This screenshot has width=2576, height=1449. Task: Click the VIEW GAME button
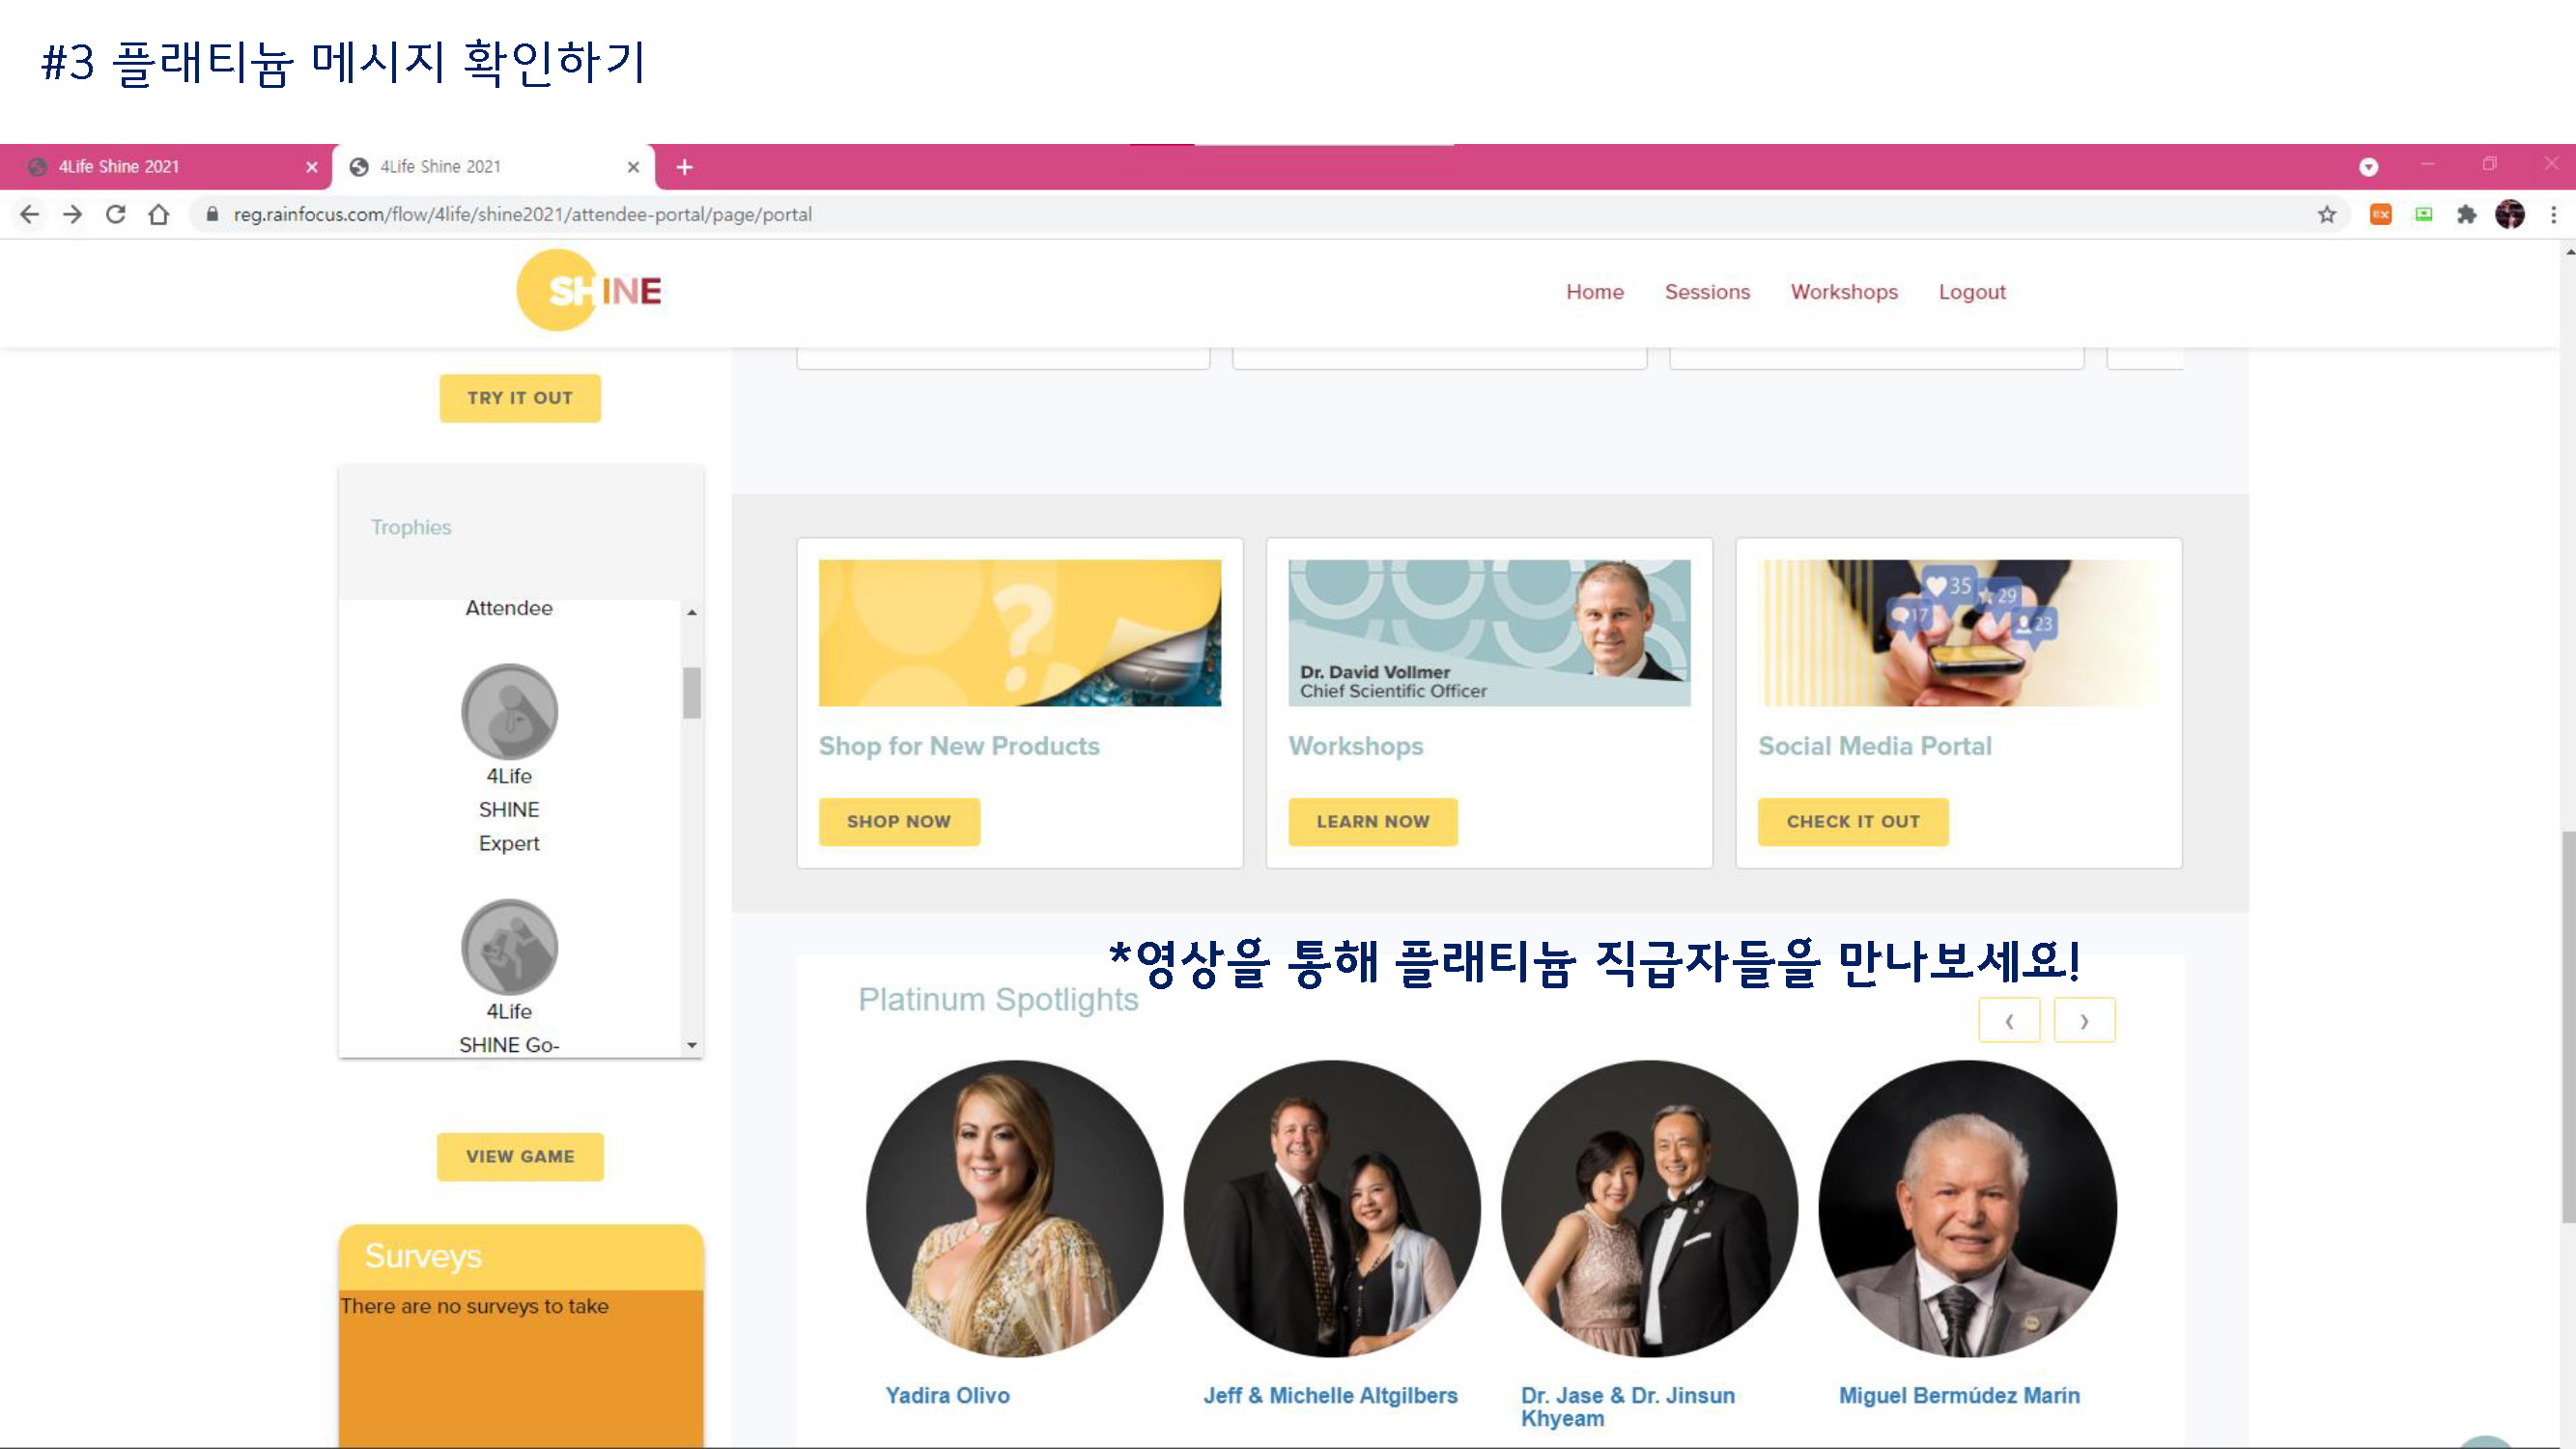[520, 1157]
